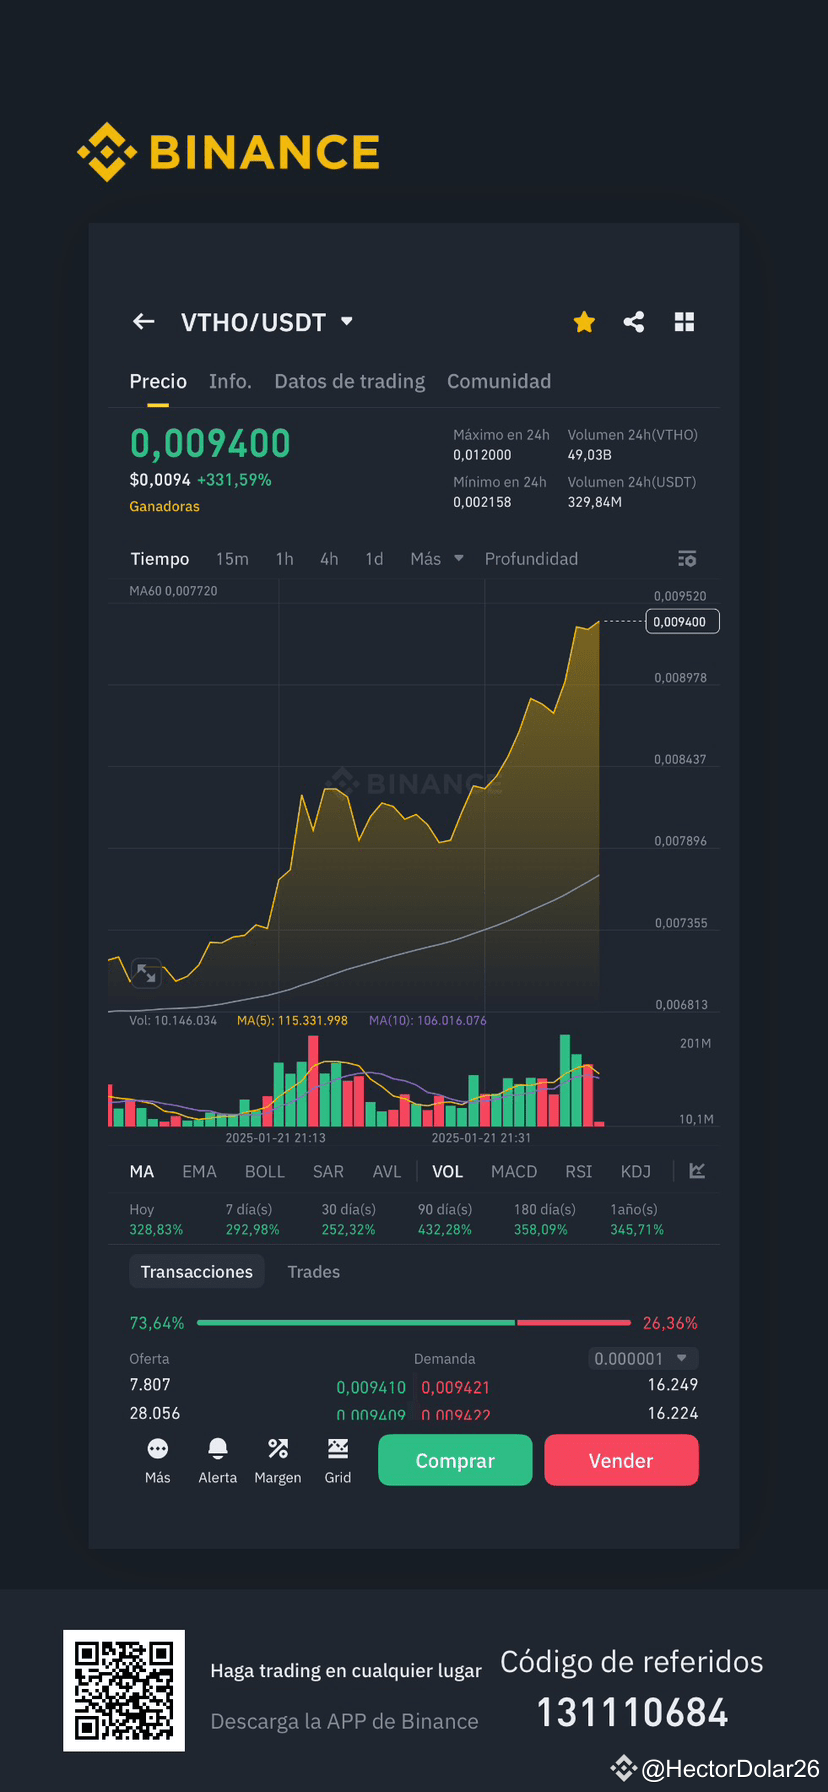Open the Comunidad tab
828x1792 pixels.
click(x=499, y=381)
